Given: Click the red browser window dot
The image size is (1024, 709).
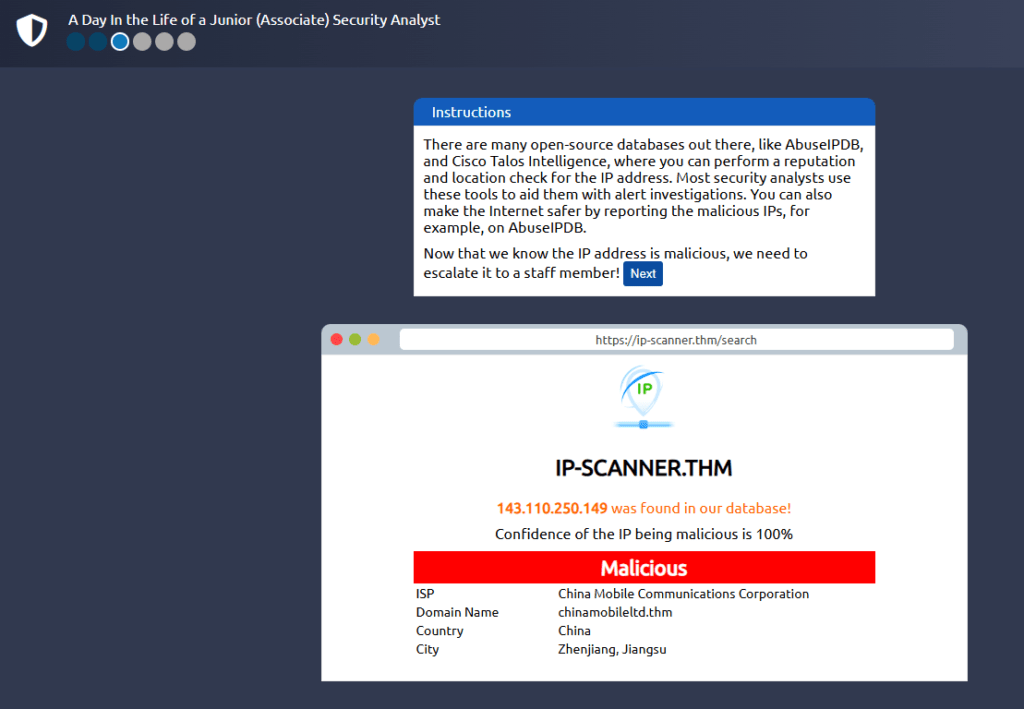Looking at the screenshot, I should point(337,340).
